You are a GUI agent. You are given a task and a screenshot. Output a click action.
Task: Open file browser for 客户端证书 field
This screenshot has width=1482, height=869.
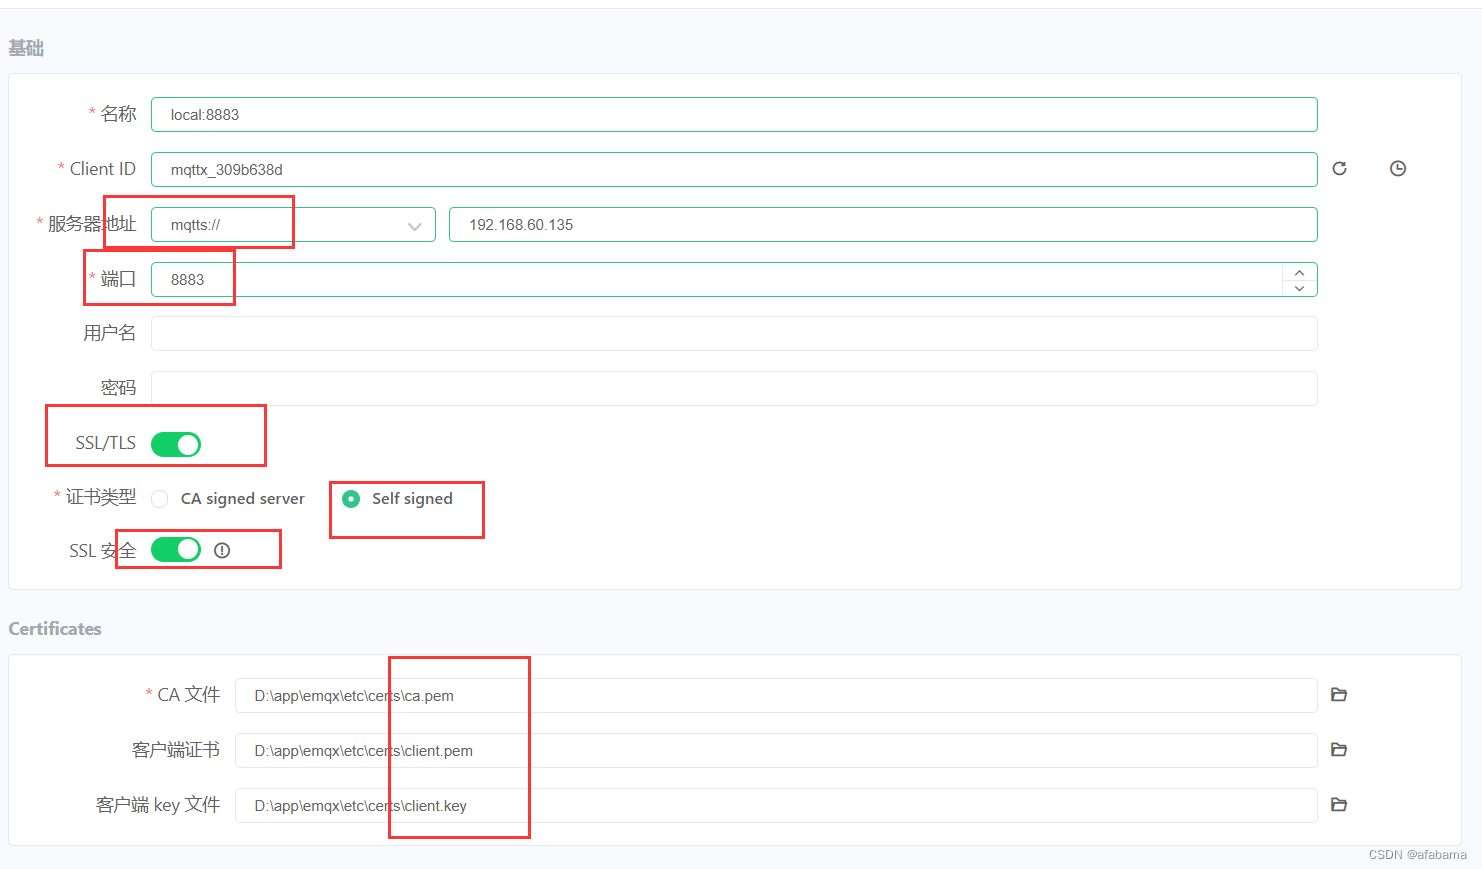pyautogui.click(x=1339, y=750)
